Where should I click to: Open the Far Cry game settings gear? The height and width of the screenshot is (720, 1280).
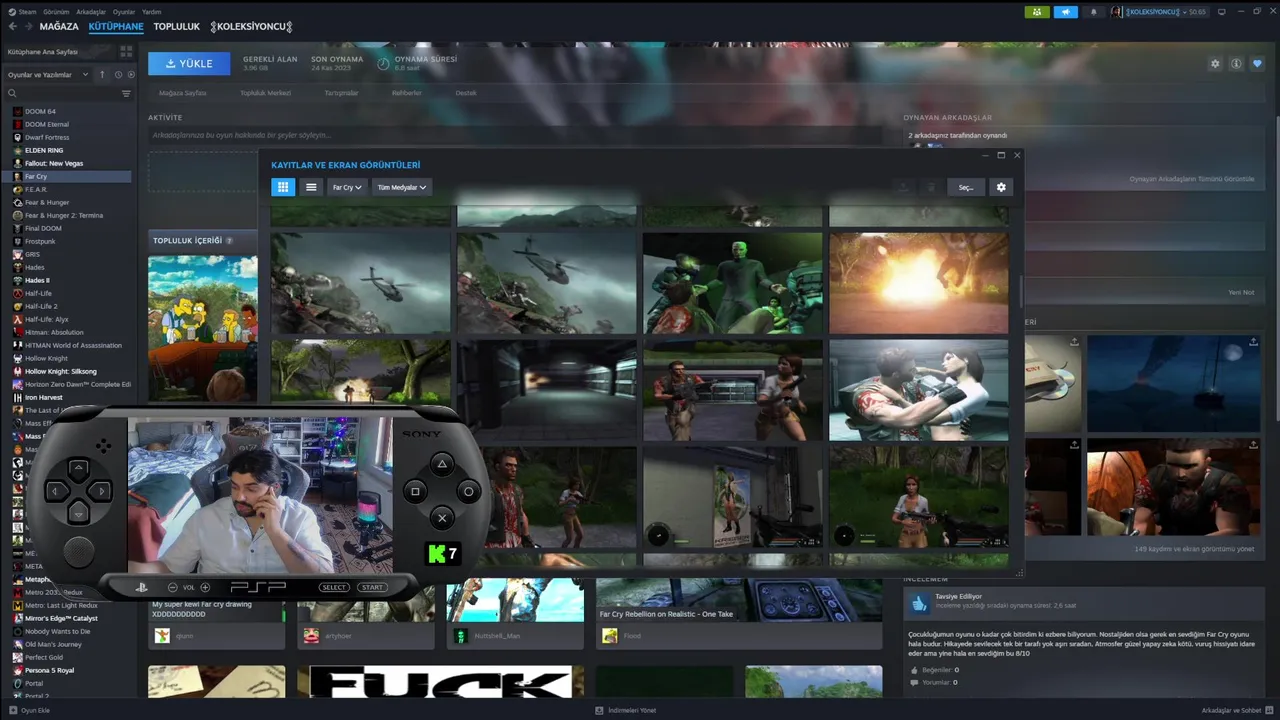coord(1215,64)
